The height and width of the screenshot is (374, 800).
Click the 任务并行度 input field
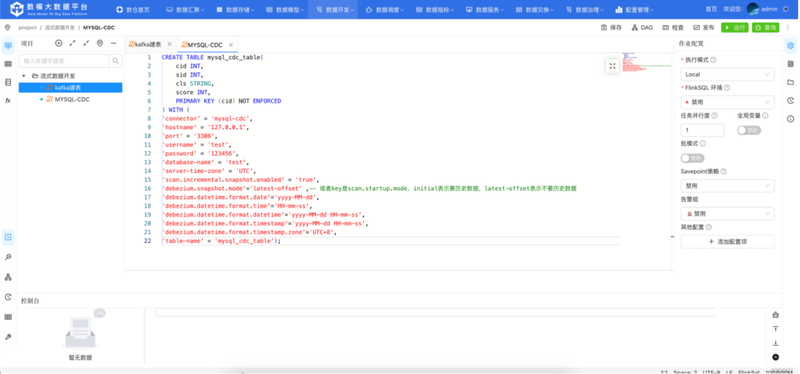(702, 130)
